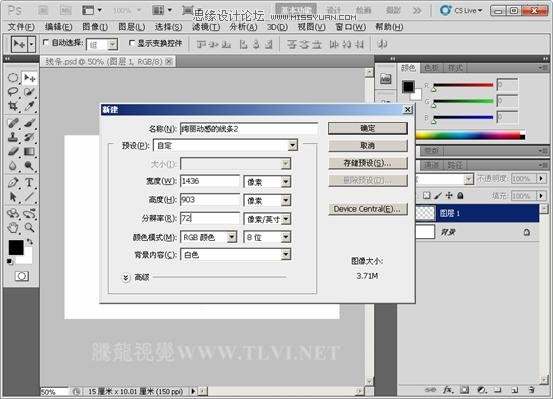Screen dimensions: 553x399
Task: Select the Clone Stamp tool
Action: [x=13, y=137]
